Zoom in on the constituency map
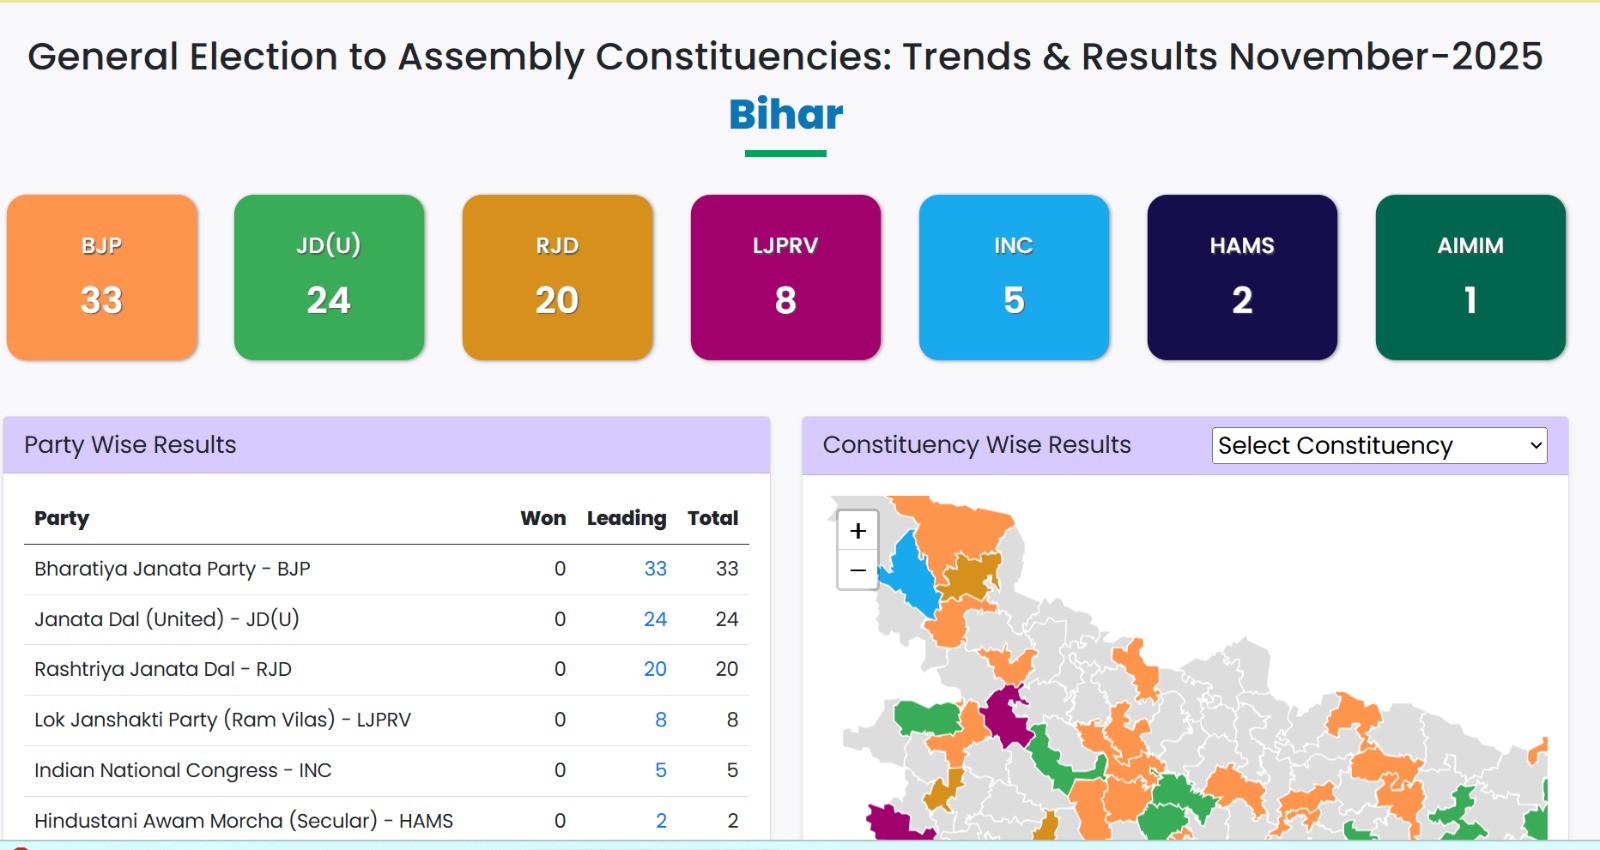 pyautogui.click(x=858, y=531)
